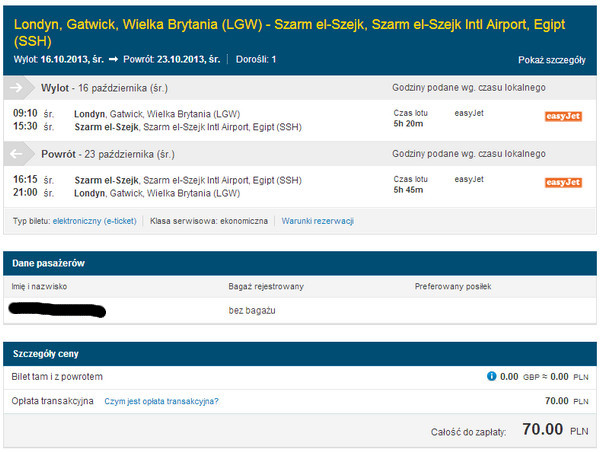600x453 pixels.
Task: Click the '5h 45m' flight duration
Action: point(408,190)
